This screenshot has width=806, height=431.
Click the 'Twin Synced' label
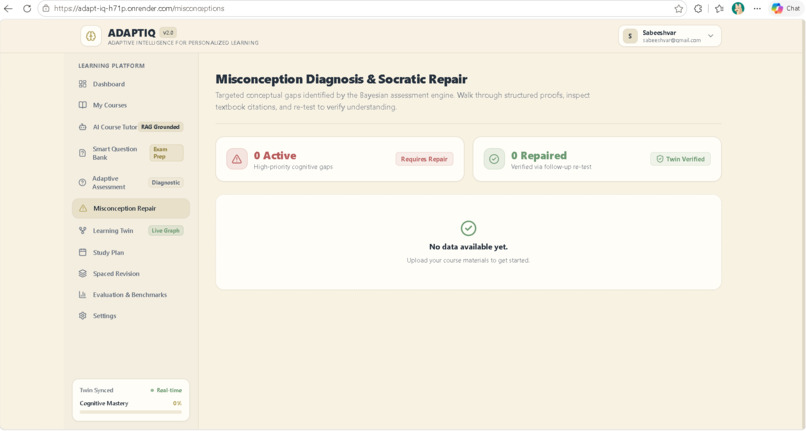[97, 390]
